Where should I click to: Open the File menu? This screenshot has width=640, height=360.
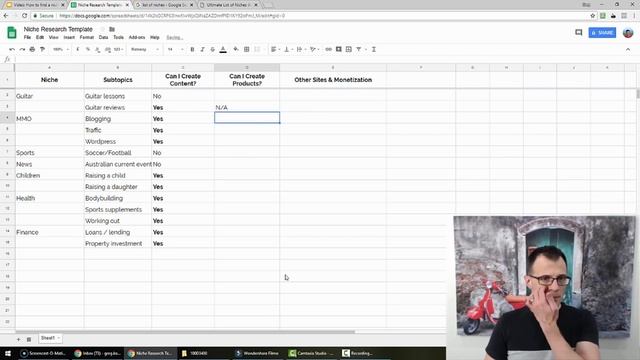[x=27, y=37]
